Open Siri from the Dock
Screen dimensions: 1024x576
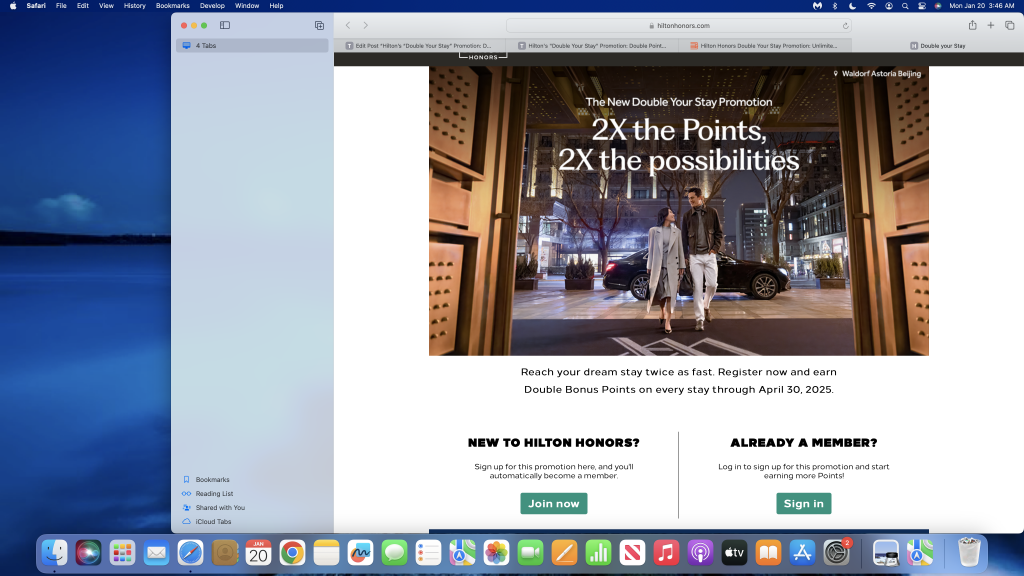click(x=88, y=553)
